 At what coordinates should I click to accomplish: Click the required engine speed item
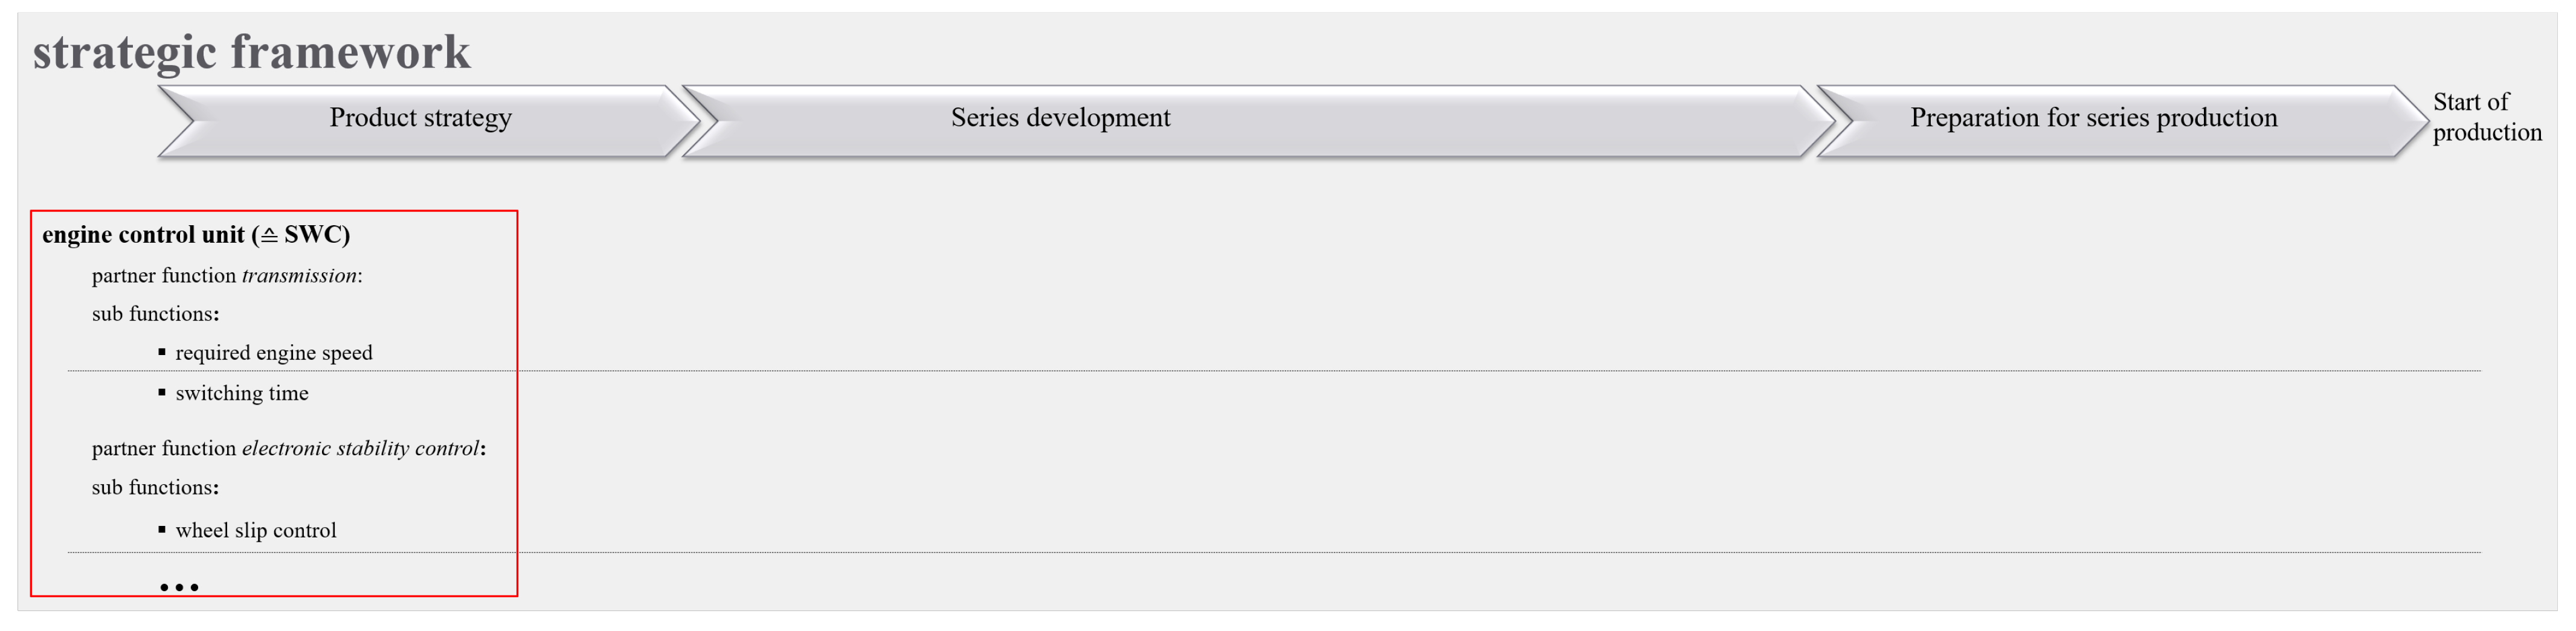(273, 353)
